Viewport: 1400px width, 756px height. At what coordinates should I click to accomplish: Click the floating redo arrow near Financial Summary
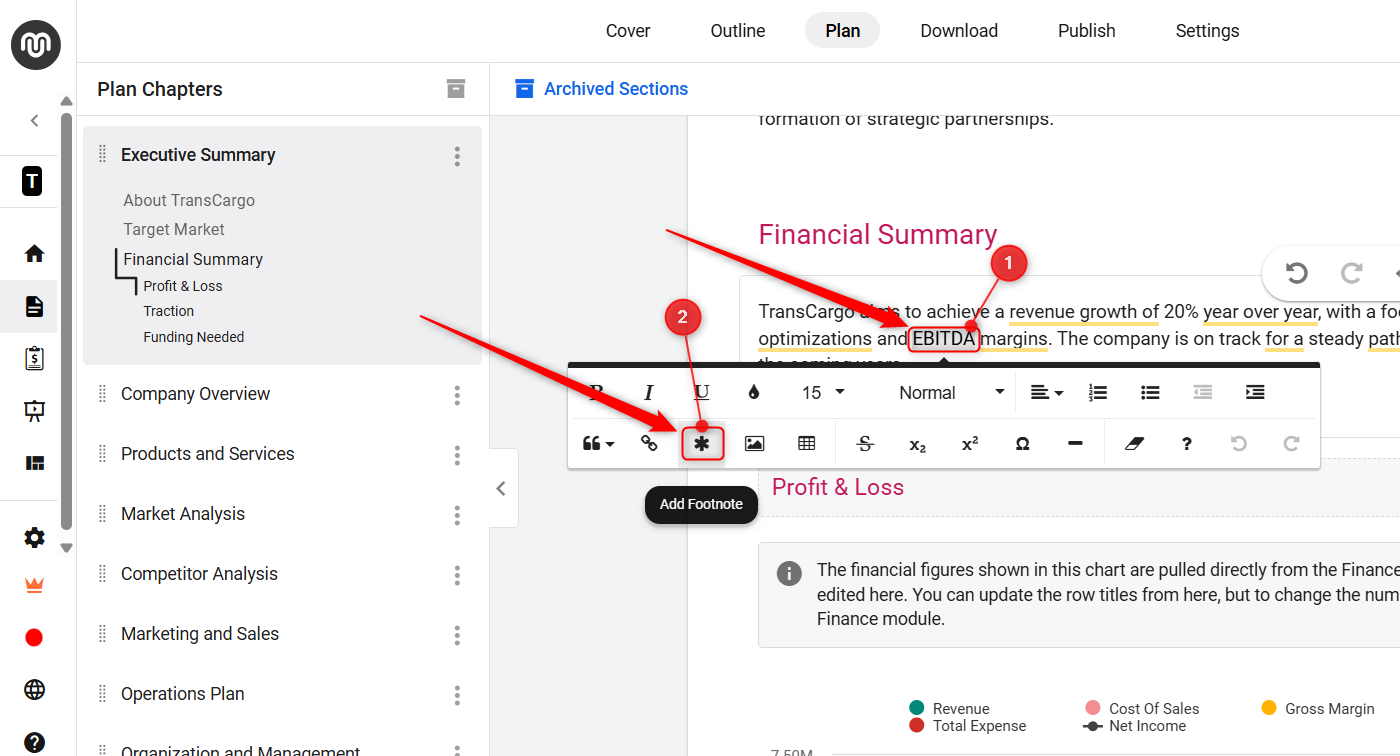1351,273
